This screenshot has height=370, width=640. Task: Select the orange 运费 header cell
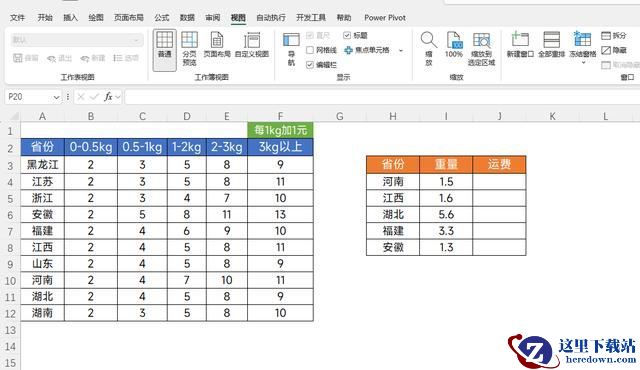point(499,164)
